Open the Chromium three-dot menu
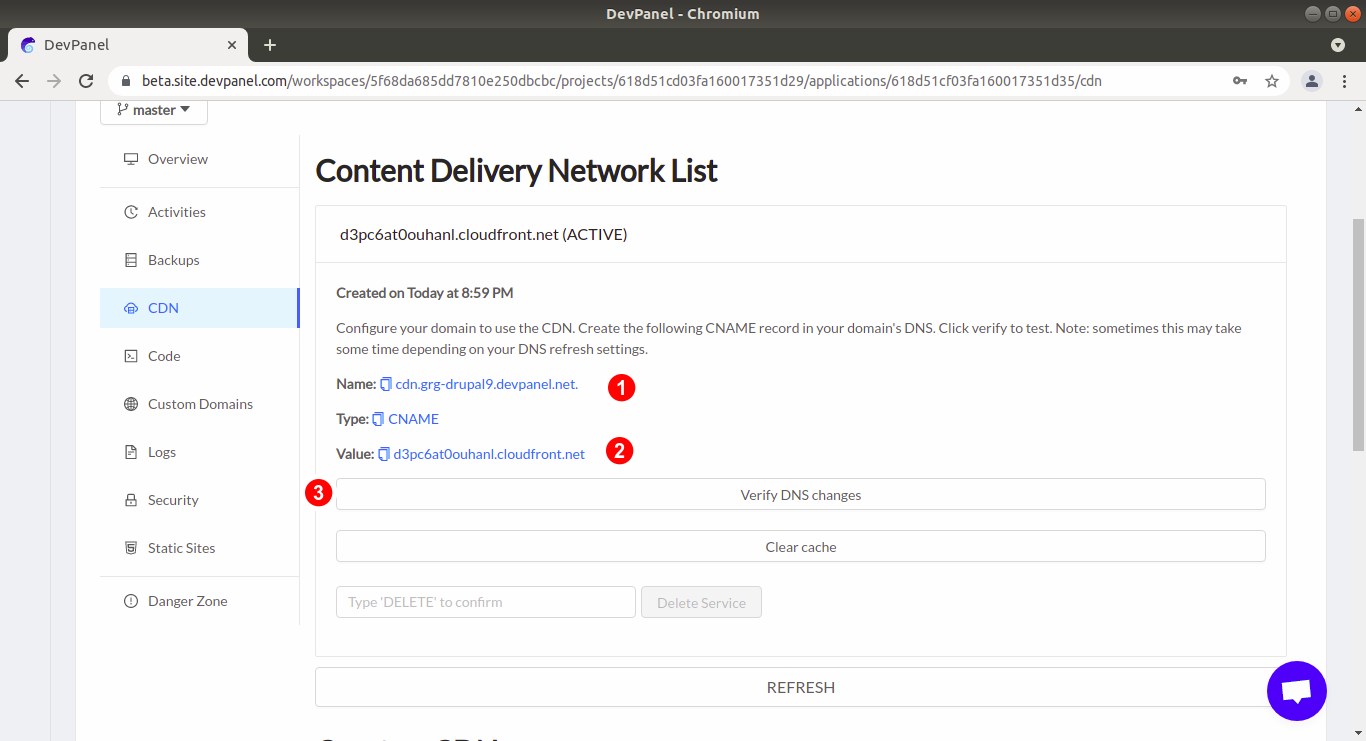1366x741 pixels. point(1345,81)
